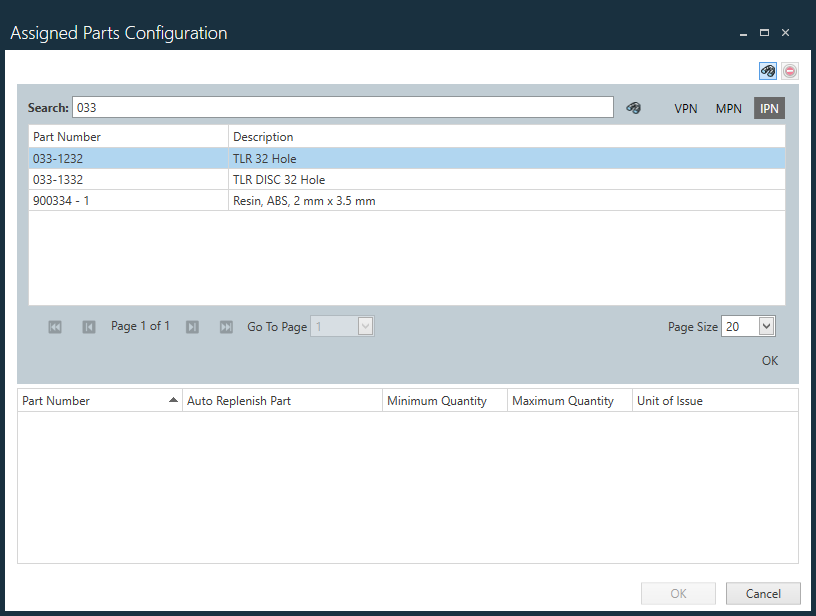
Task: Click the next page navigation icon
Action: click(x=192, y=326)
